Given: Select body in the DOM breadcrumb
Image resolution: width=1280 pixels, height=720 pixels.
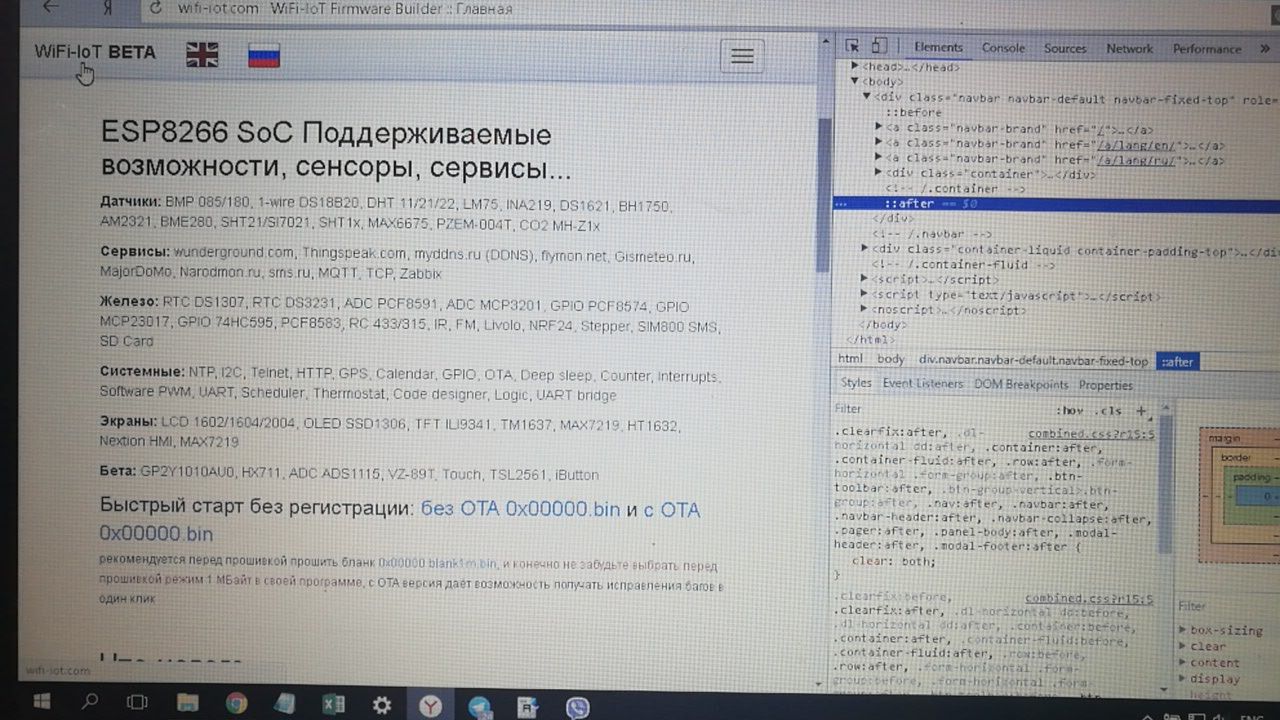Looking at the screenshot, I should pyautogui.click(x=890, y=360).
